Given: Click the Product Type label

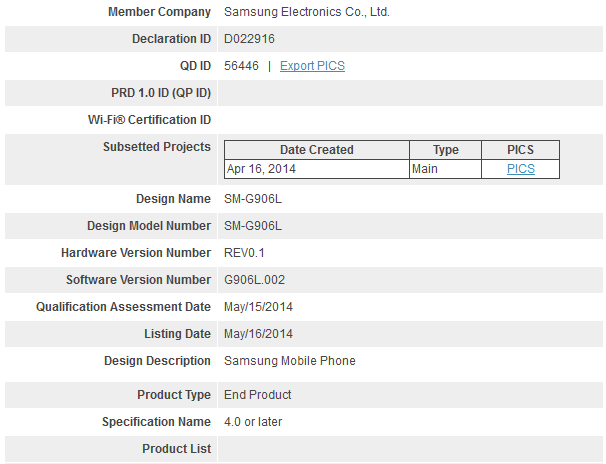Looking at the screenshot, I should click(174, 395).
